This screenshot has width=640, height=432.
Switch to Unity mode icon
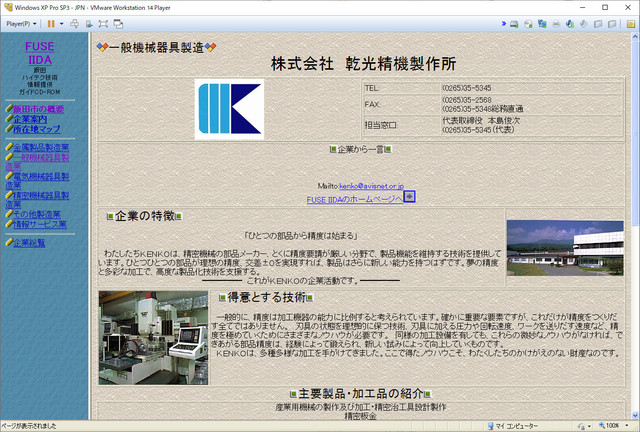(118, 24)
